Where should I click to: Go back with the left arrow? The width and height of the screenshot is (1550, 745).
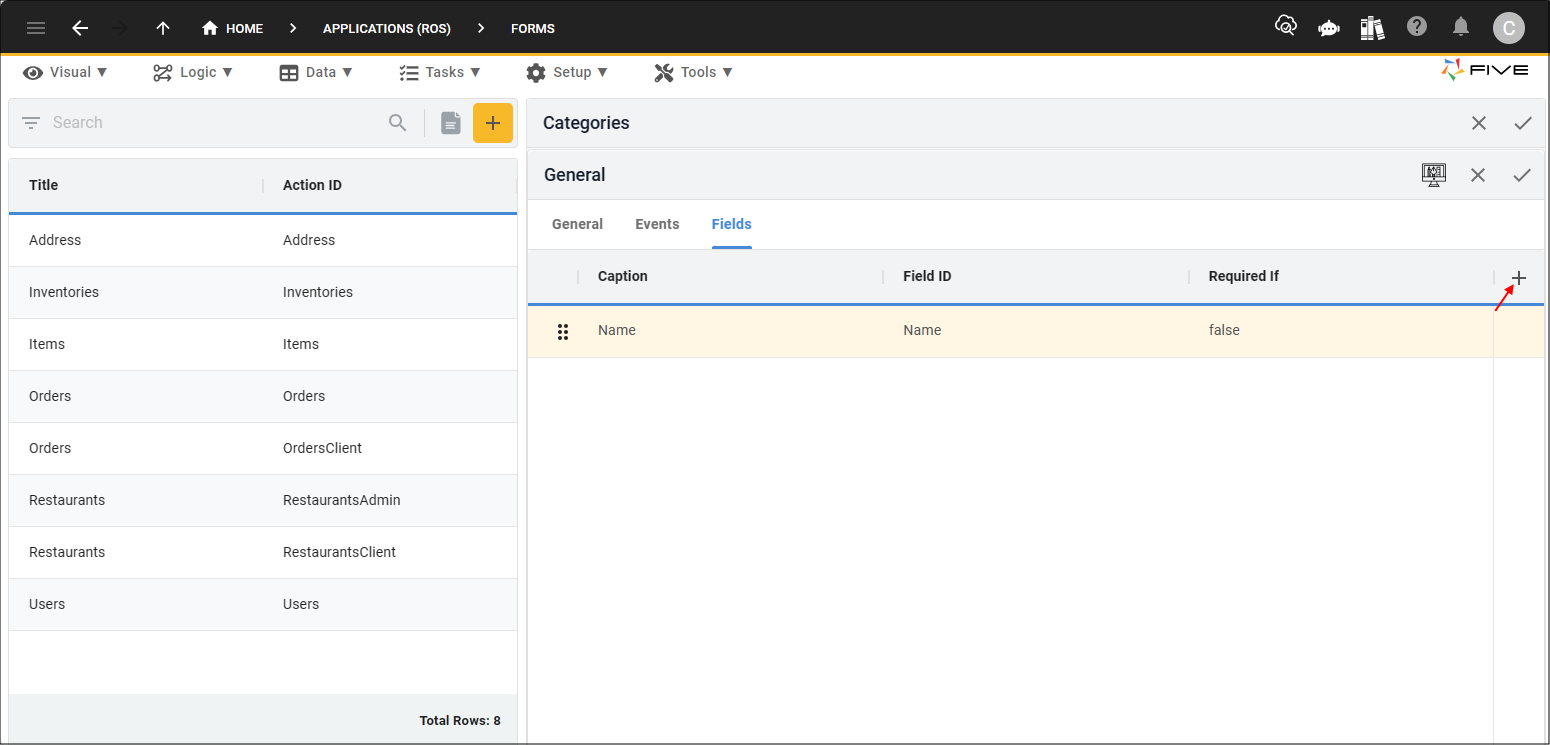pyautogui.click(x=80, y=28)
